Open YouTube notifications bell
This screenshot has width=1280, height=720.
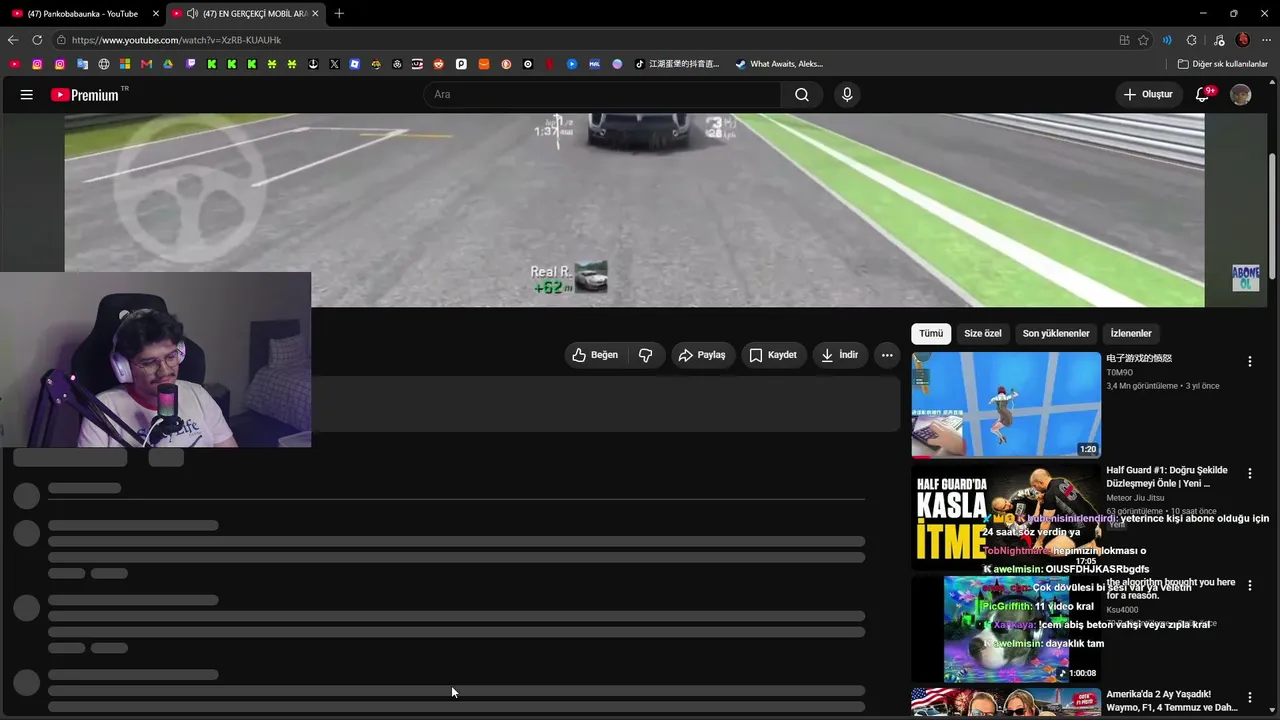[x=1203, y=95]
